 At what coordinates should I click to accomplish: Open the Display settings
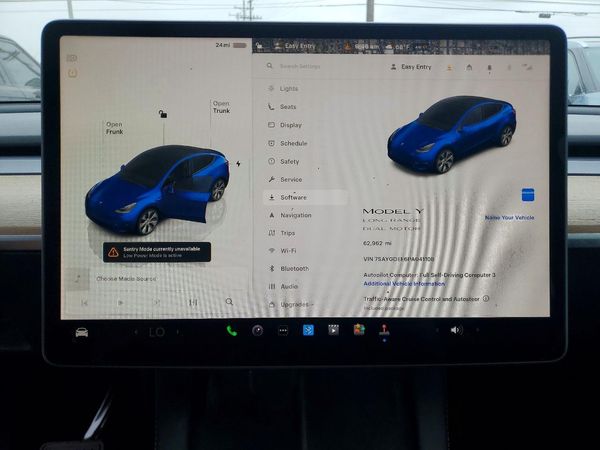[x=285, y=125]
